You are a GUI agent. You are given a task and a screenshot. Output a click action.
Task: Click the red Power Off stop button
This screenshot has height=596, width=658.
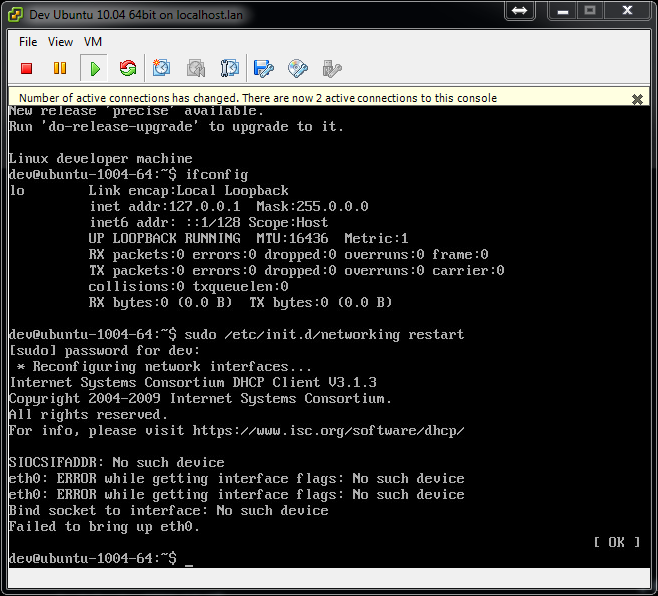point(26,68)
